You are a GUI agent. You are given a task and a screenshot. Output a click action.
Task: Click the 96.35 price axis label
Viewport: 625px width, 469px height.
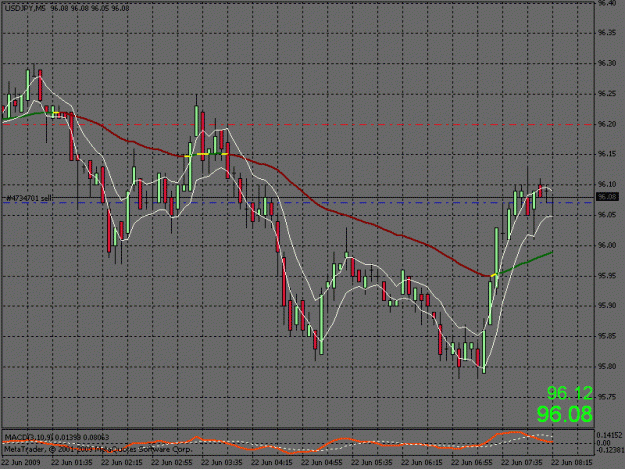click(607, 33)
